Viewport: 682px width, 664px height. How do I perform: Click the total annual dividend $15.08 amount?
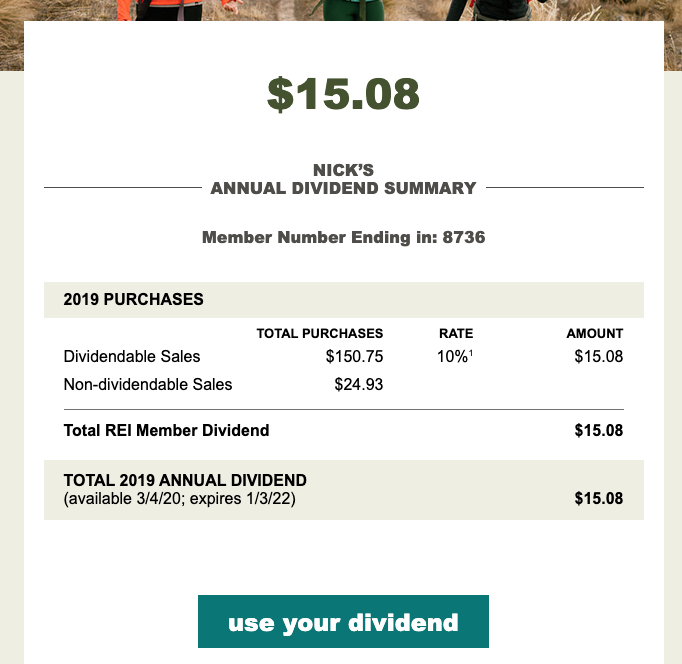[598, 498]
